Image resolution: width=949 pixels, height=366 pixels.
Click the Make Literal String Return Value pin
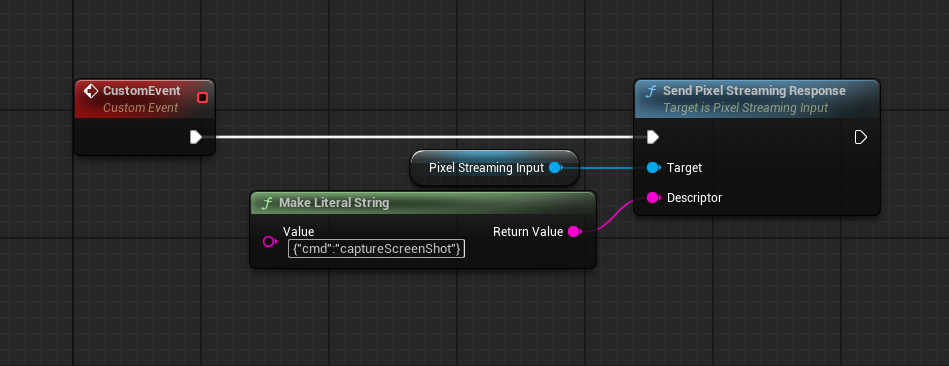[574, 232]
